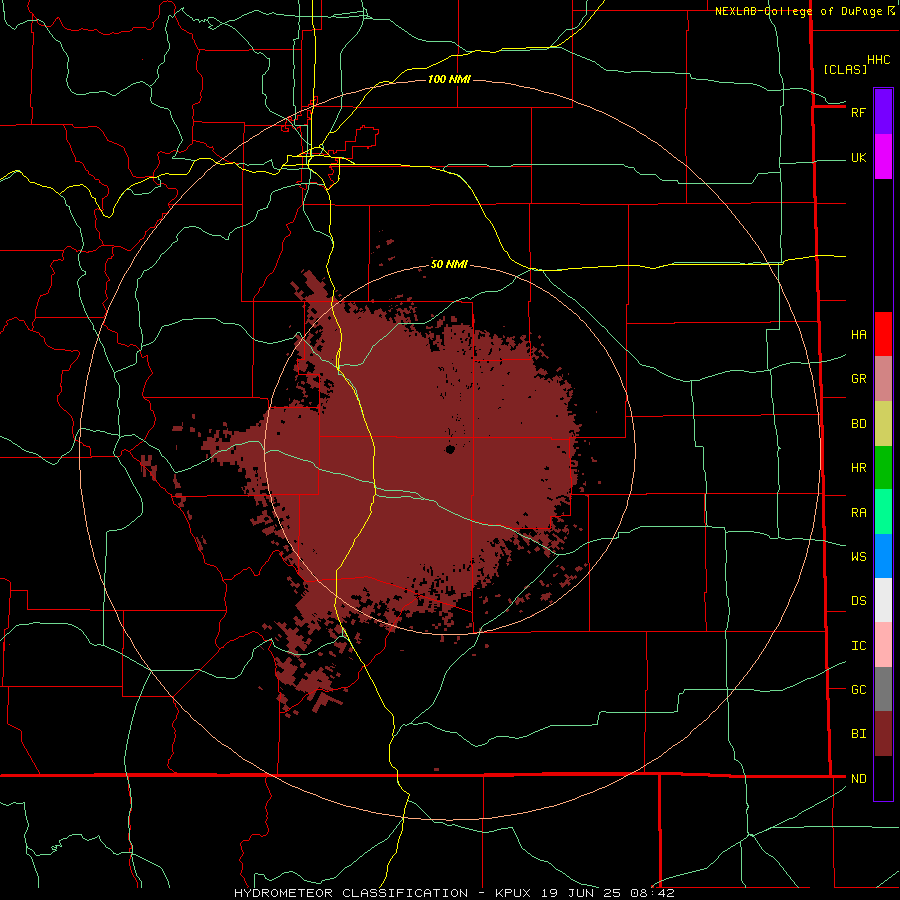The image size is (900, 900).
Task: Click the yellow BD legend color swatch
Action: point(883,424)
